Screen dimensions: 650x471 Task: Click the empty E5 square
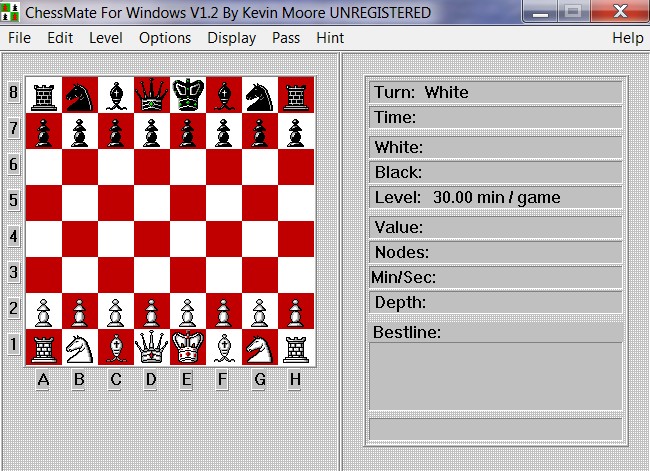tap(188, 203)
